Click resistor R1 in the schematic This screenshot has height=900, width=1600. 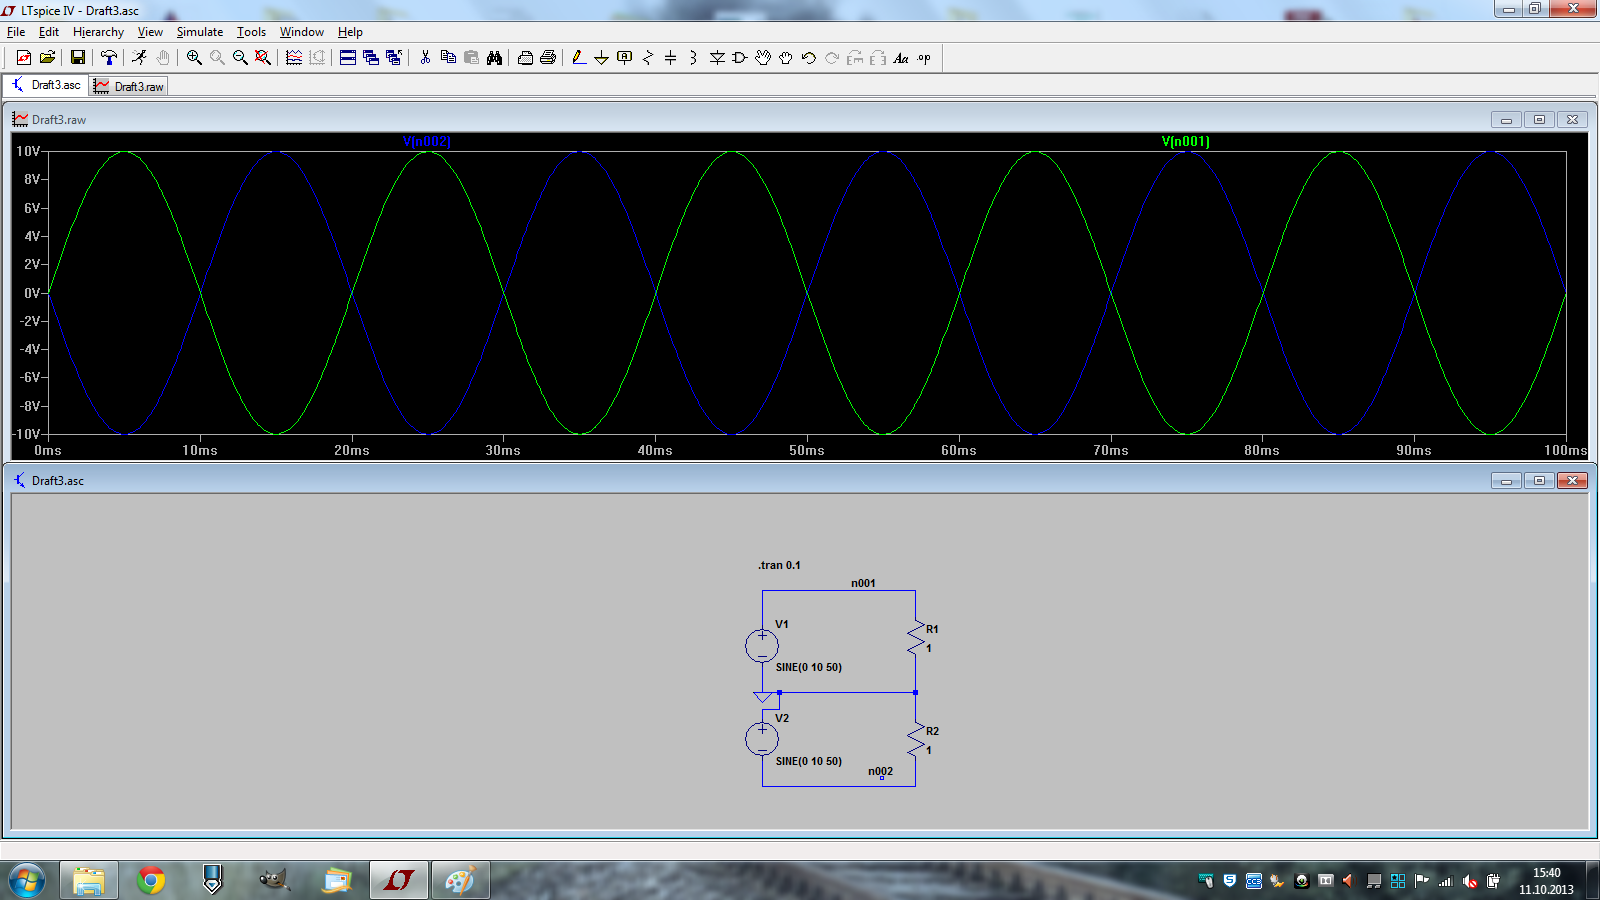click(915, 638)
